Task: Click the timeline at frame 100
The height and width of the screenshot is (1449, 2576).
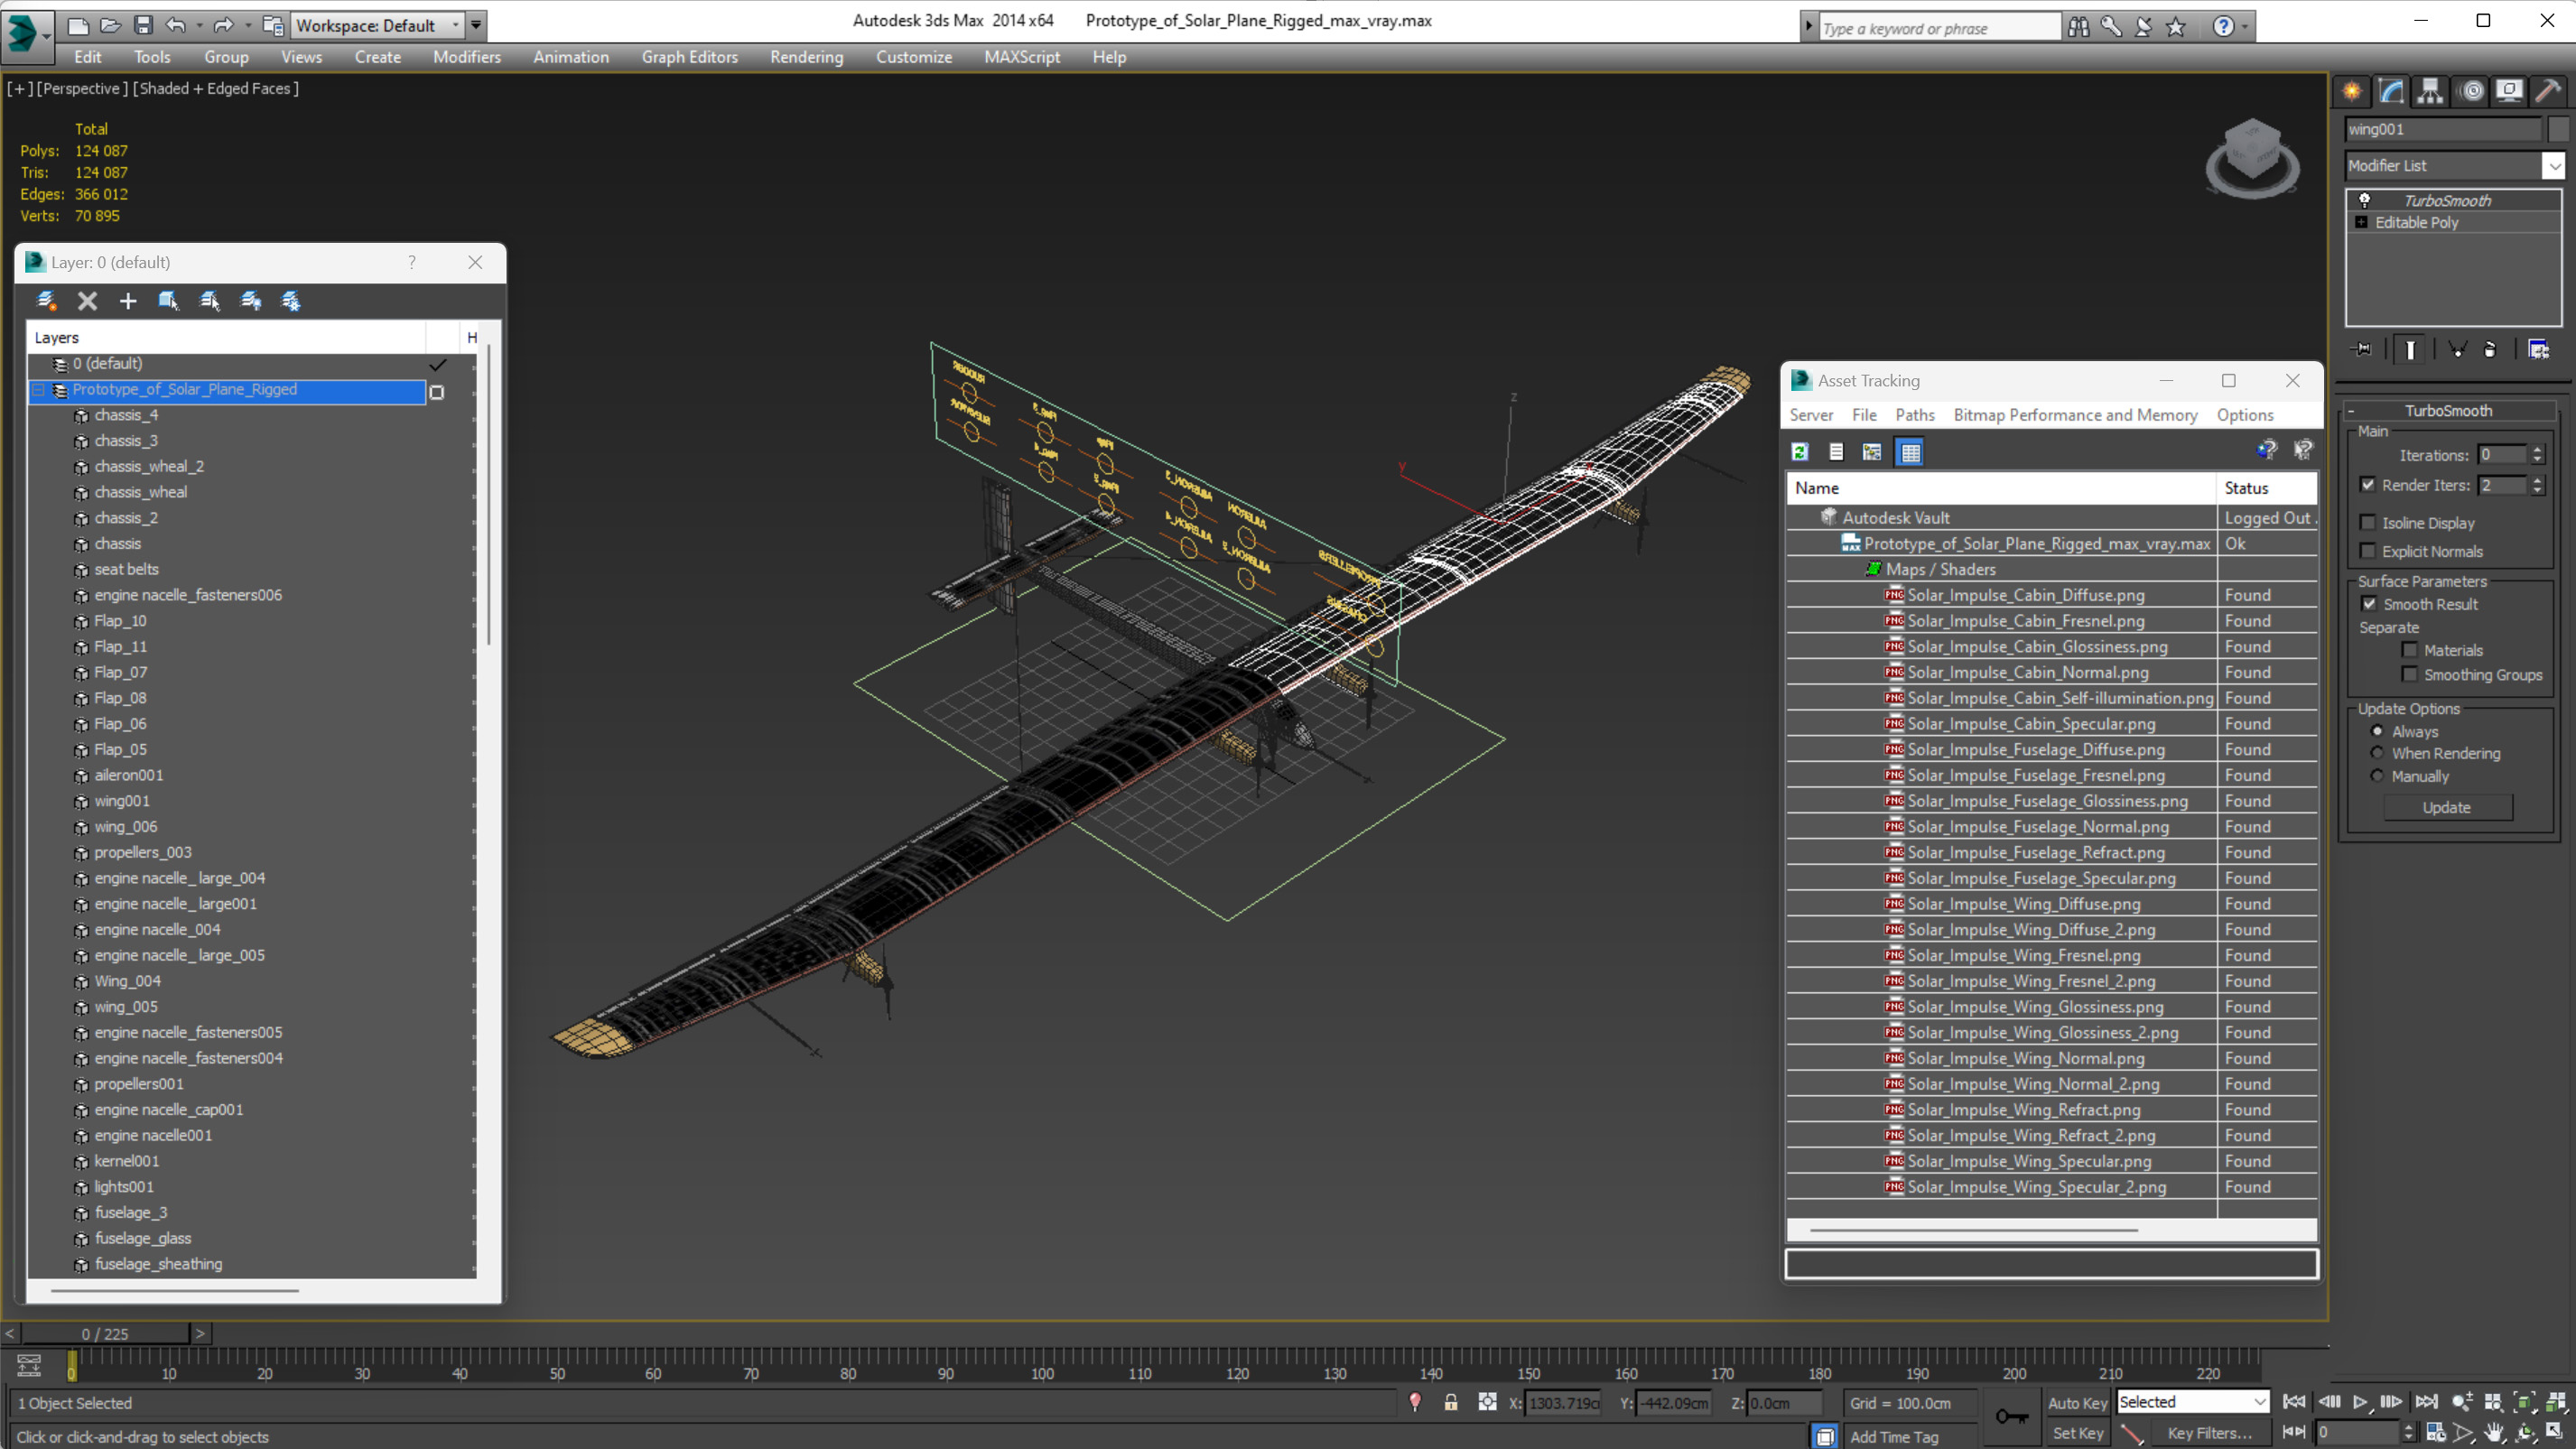Action: (x=1042, y=1359)
